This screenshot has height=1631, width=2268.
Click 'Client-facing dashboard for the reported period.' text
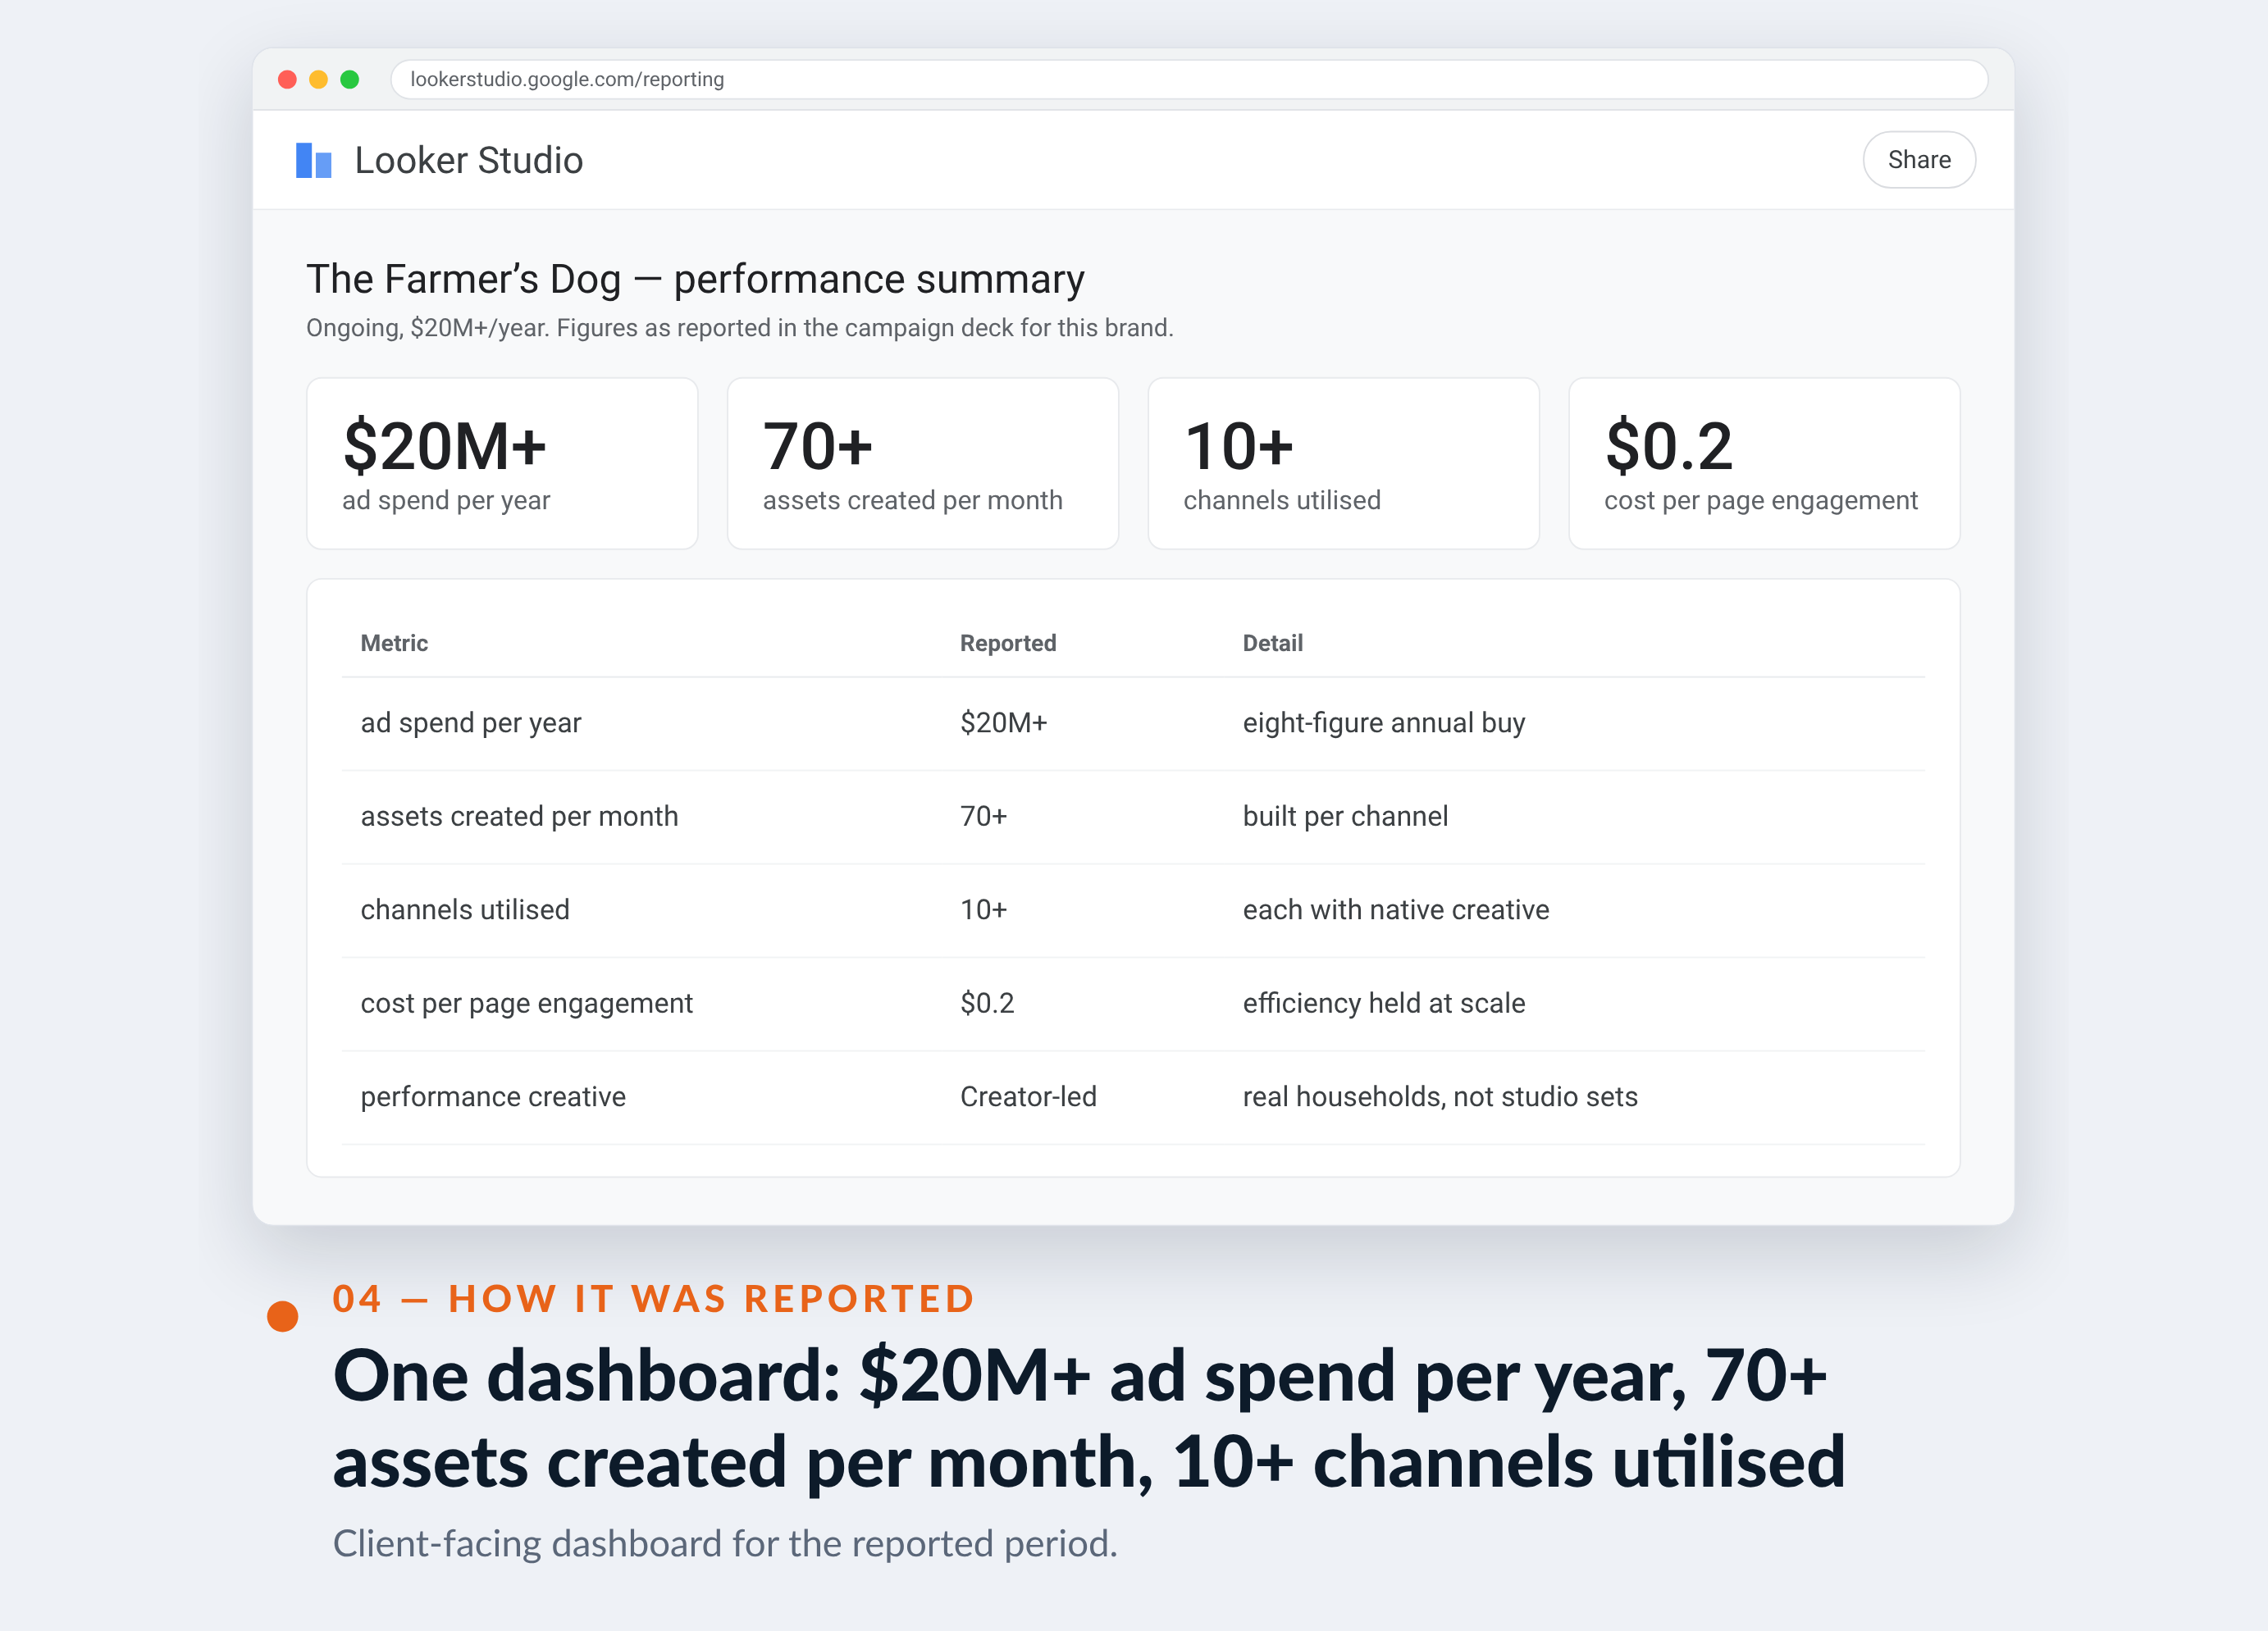pyautogui.click(x=724, y=1543)
